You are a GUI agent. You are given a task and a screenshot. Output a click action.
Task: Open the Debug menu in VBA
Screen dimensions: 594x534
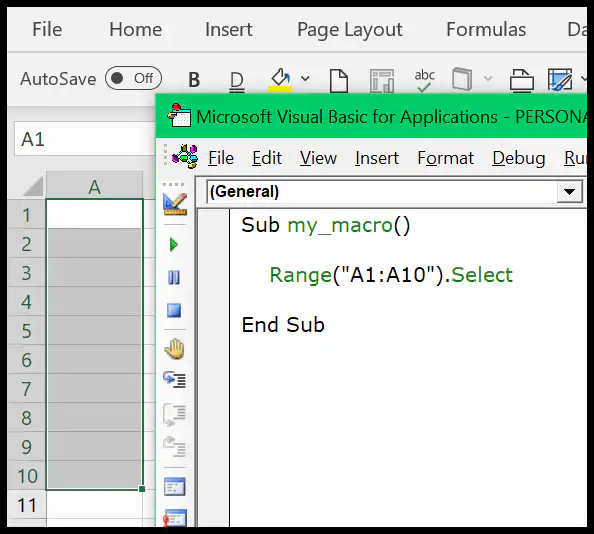(519, 158)
